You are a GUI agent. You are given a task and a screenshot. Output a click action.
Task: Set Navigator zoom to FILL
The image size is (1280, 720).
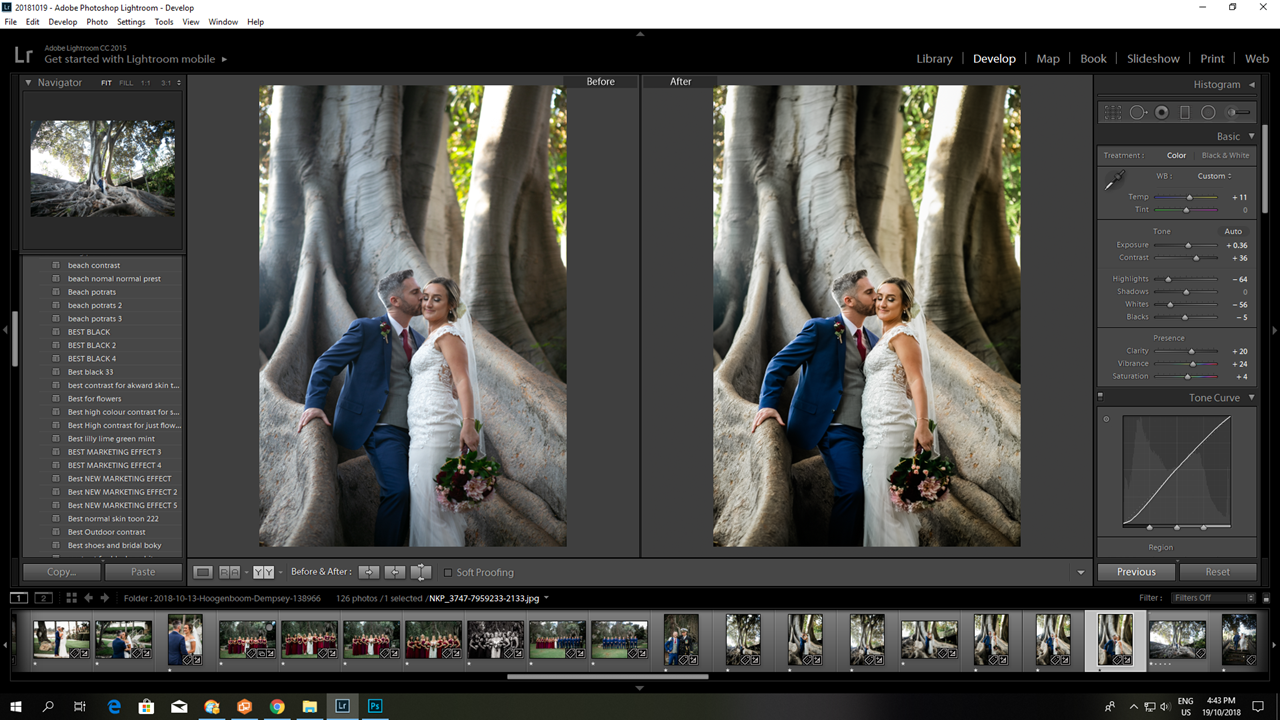(x=126, y=83)
